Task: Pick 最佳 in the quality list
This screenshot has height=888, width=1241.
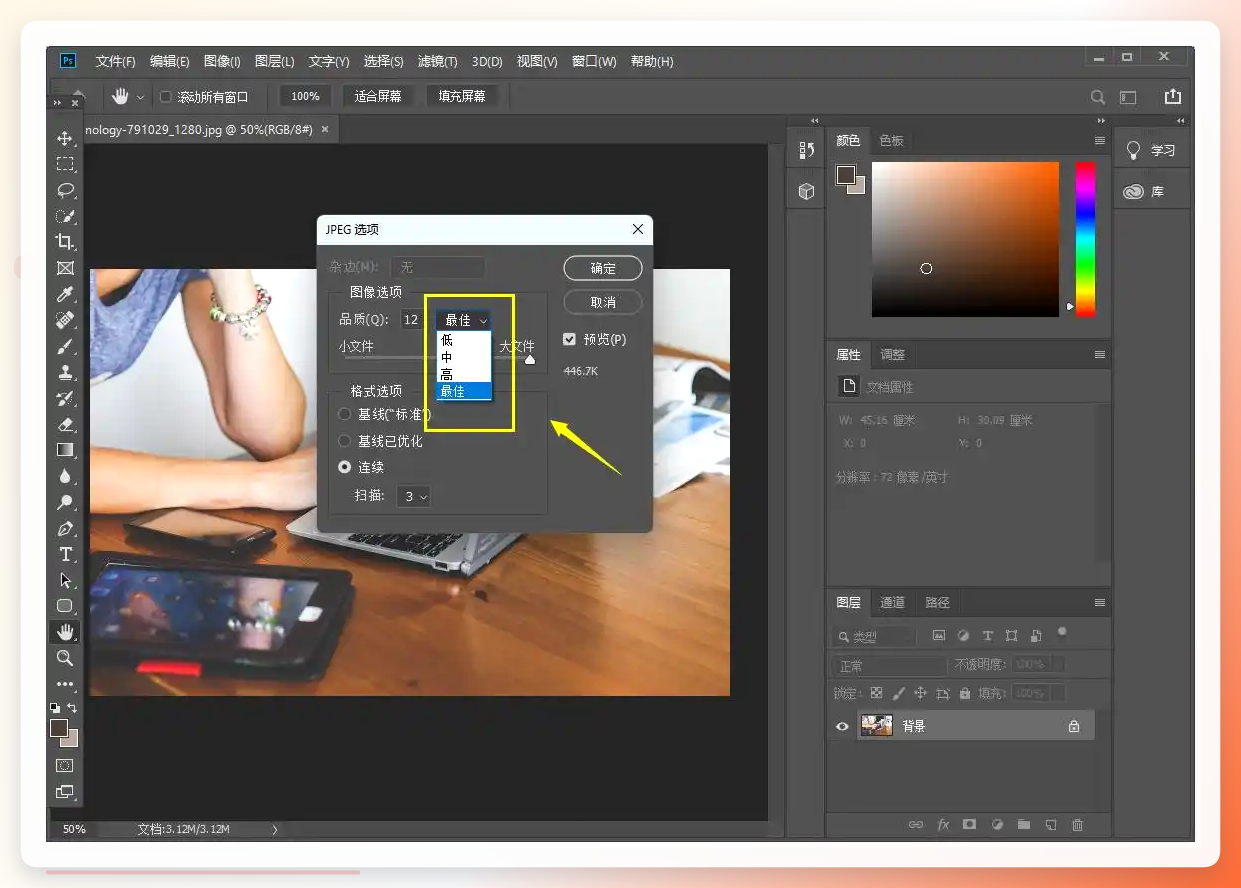Action: click(x=464, y=391)
